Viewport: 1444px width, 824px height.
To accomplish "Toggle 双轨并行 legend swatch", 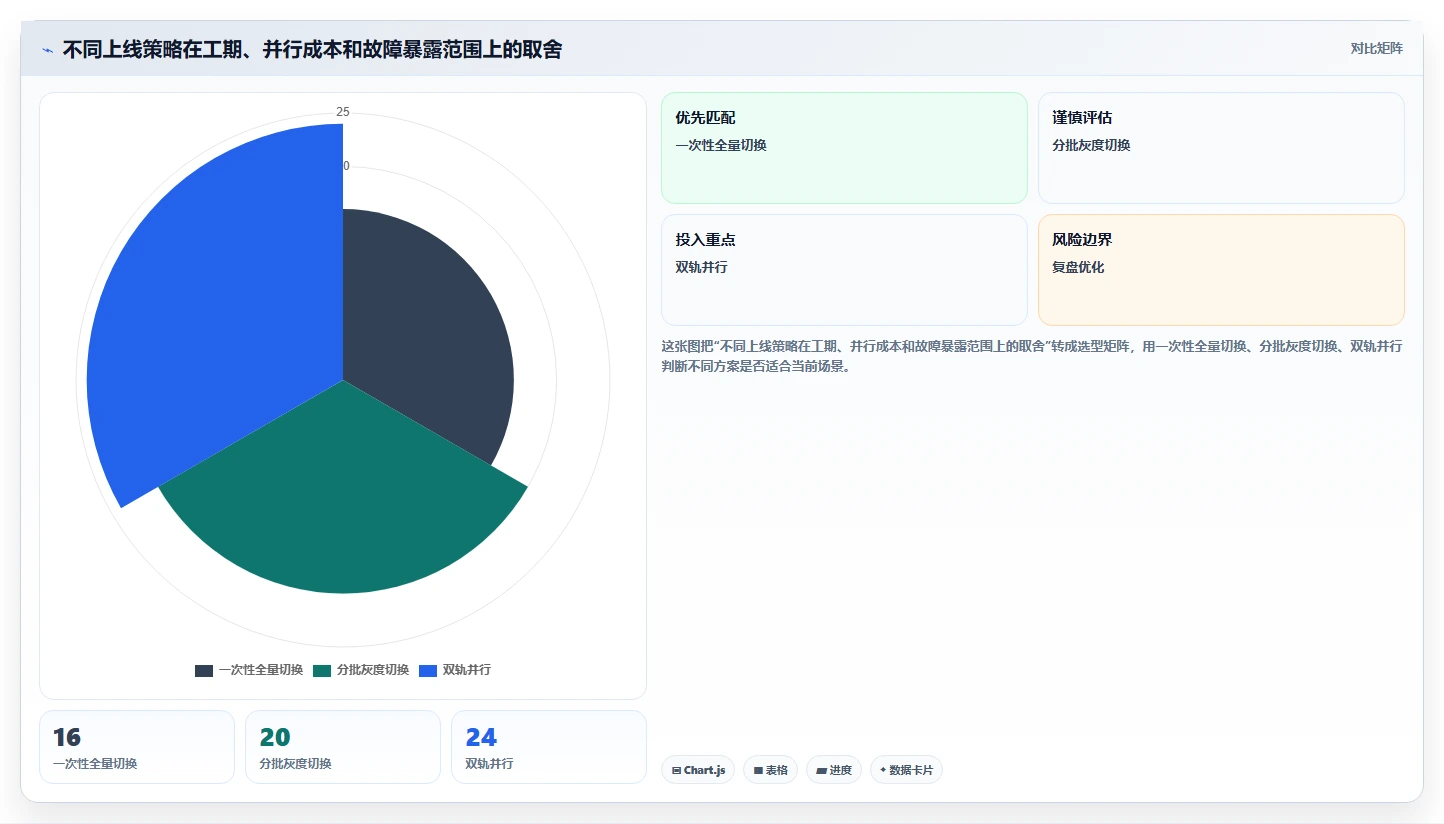I will [x=428, y=670].
